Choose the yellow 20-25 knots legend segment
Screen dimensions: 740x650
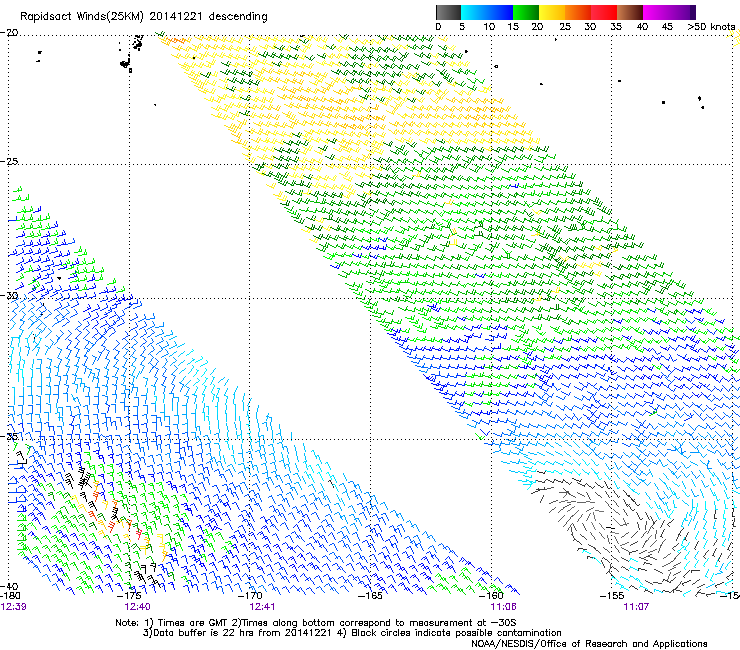552,12
